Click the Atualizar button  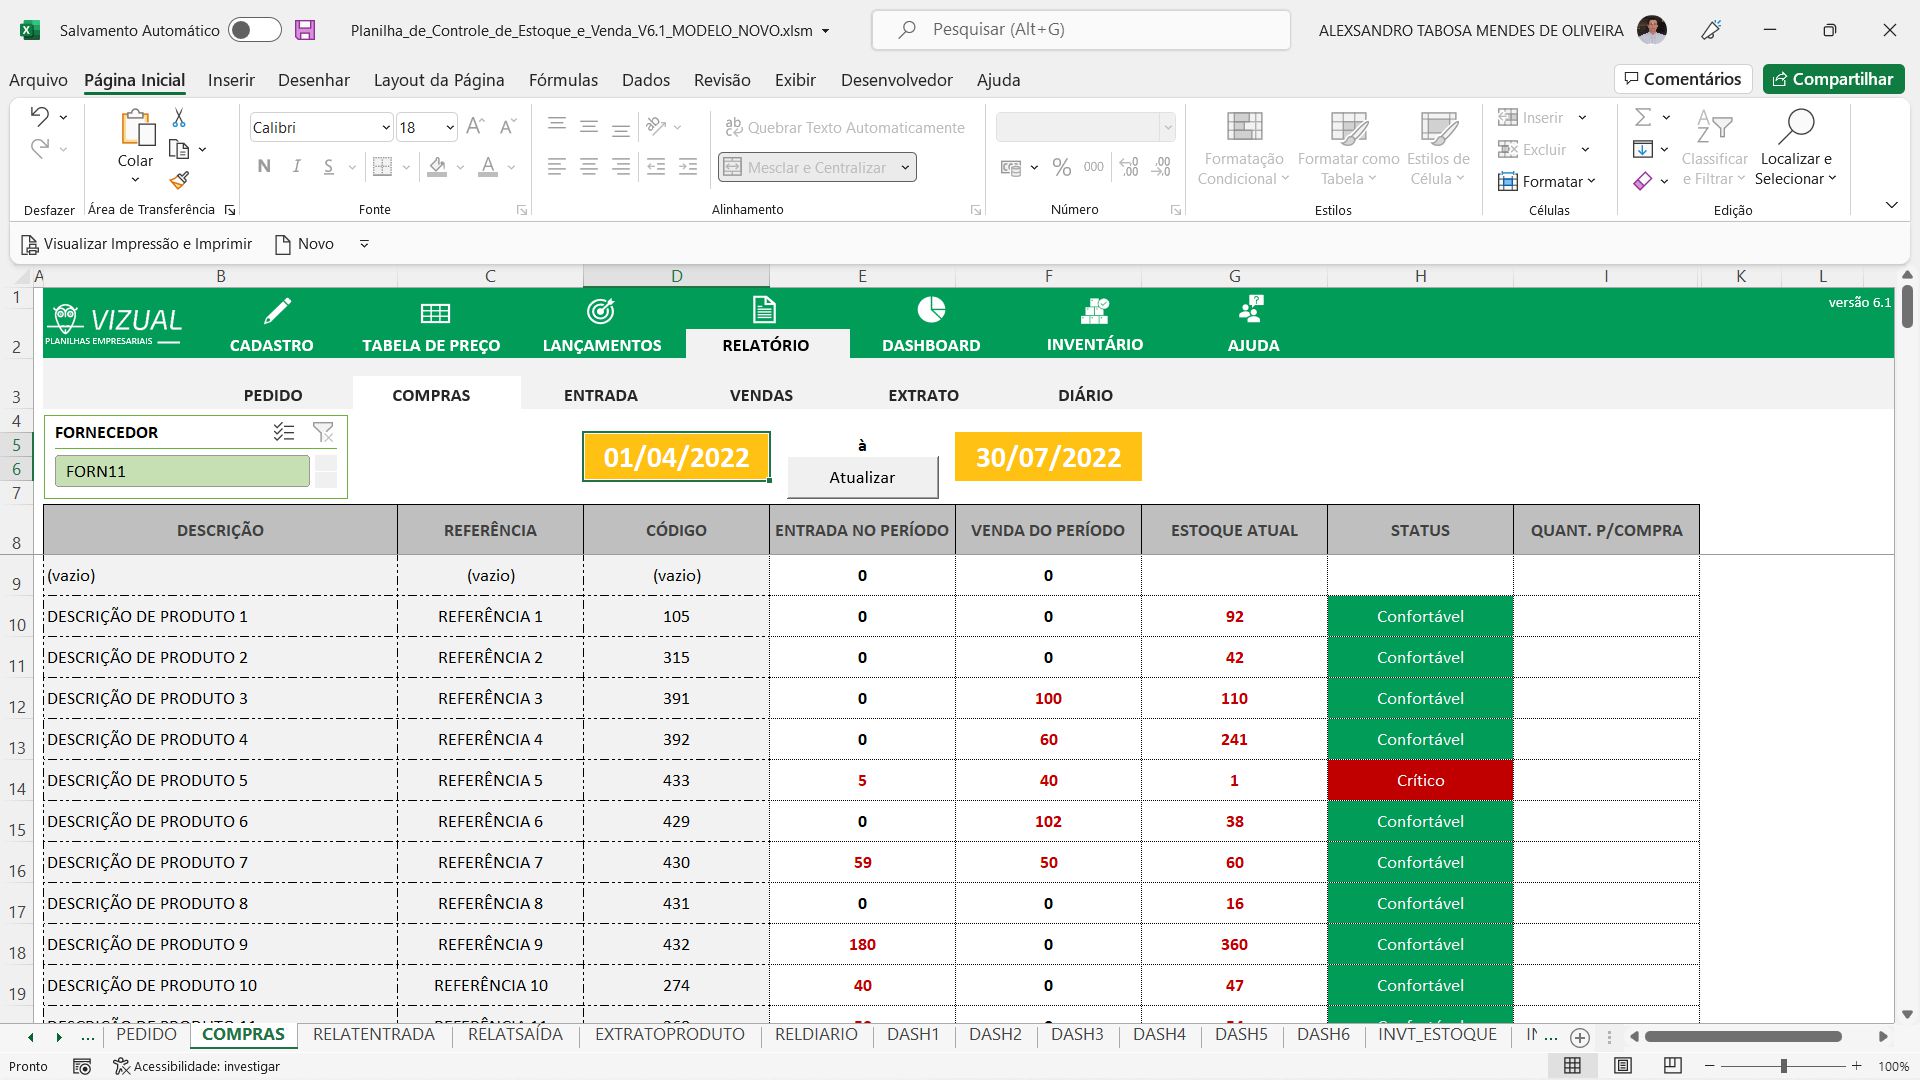tap(862, 477)
